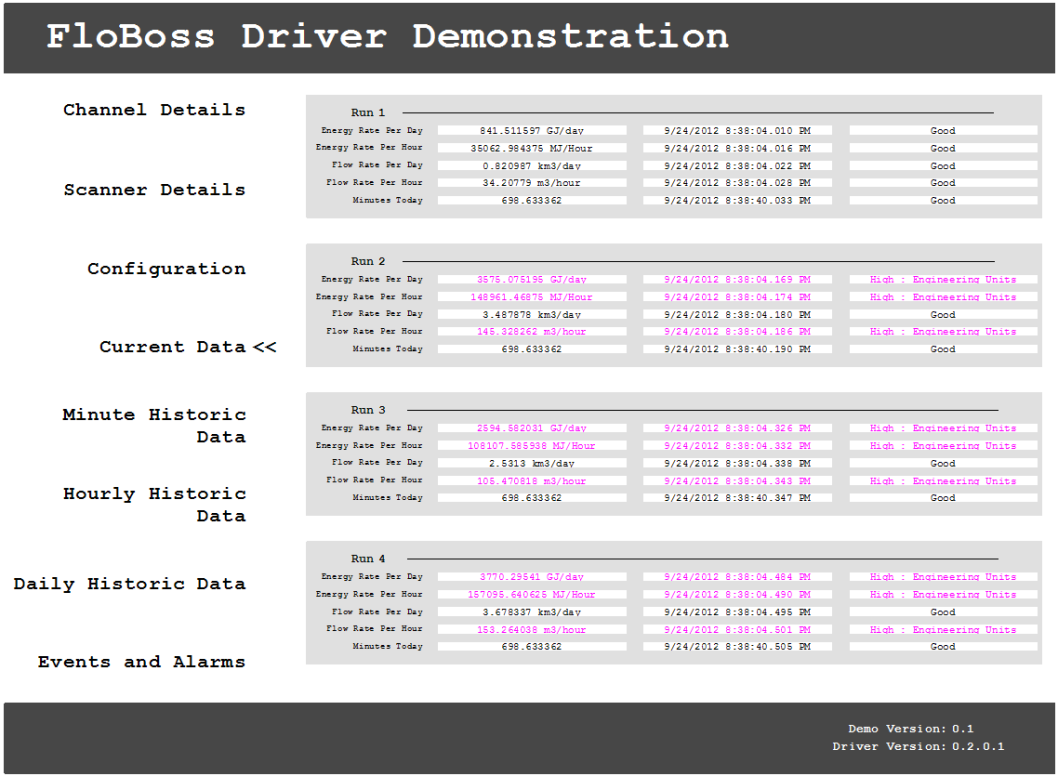The image size is (1058, 776).
Task: Click Run 4 Flow Rate Per Hour High status
Action: 943,630
